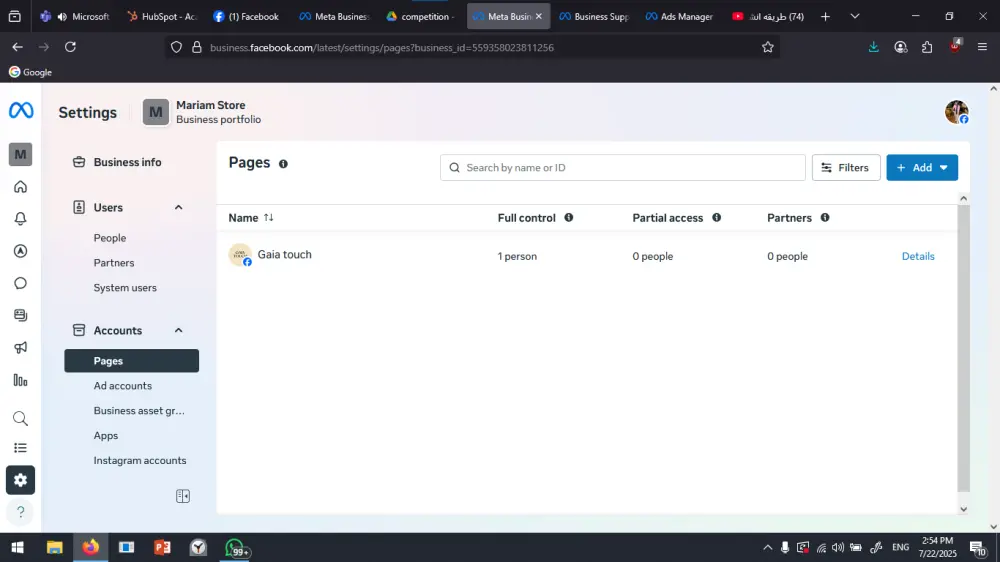Collapse the Accounts section

pyautogui.click(x=179, y=331)
